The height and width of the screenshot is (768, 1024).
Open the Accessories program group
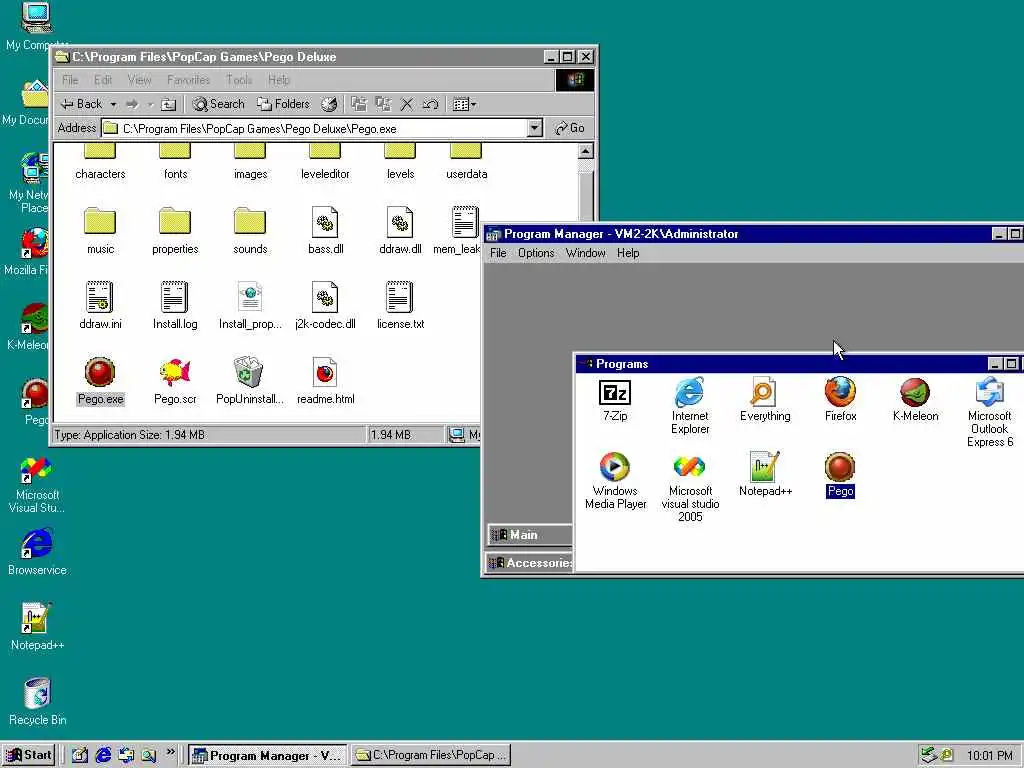(x=530, y=563)
